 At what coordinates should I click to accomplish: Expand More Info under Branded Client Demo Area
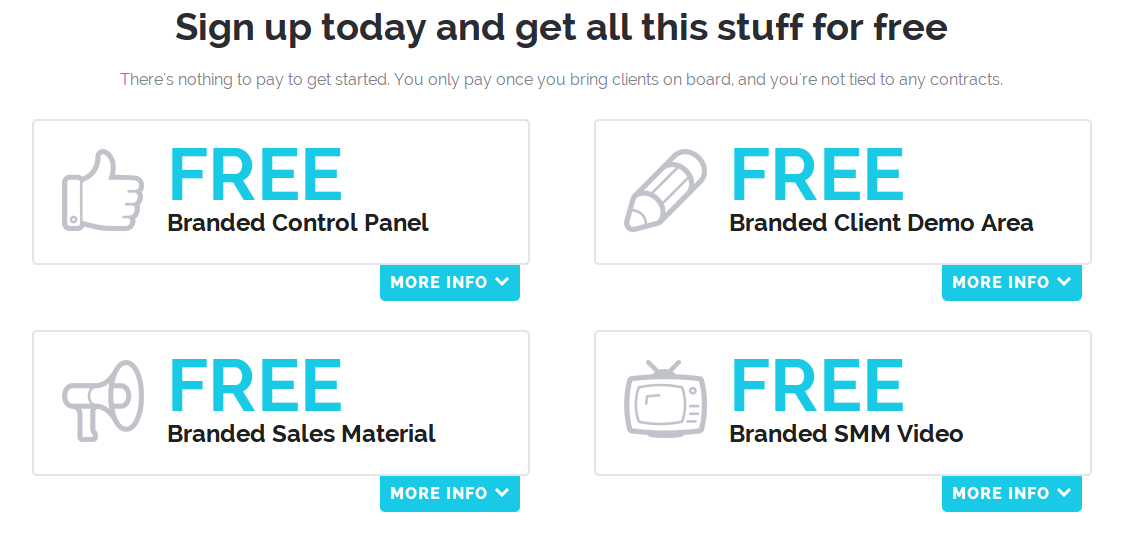click(1011, 283)
